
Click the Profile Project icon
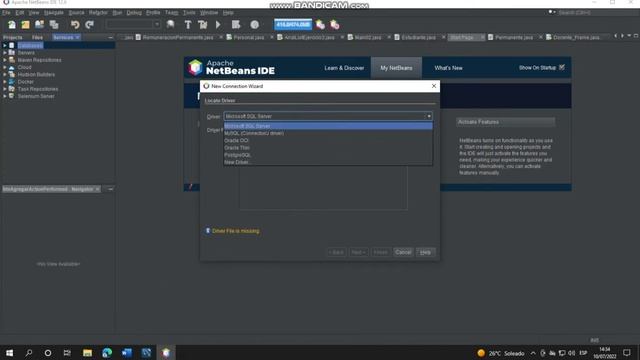254,25
